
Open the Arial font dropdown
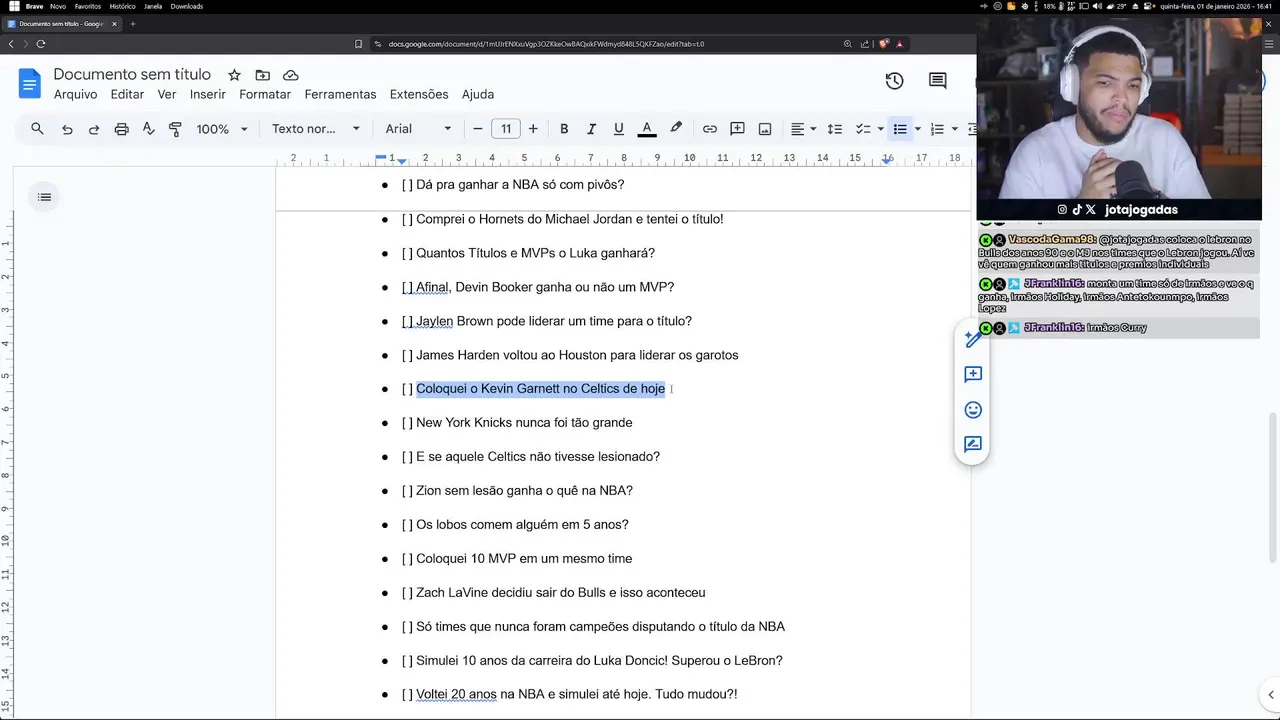pyautogui.click(x=418, y=129)
